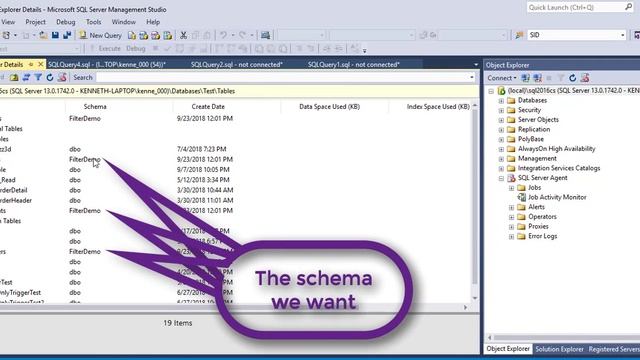Click the Disconnect icon in Object Explorer

[537, 78]
